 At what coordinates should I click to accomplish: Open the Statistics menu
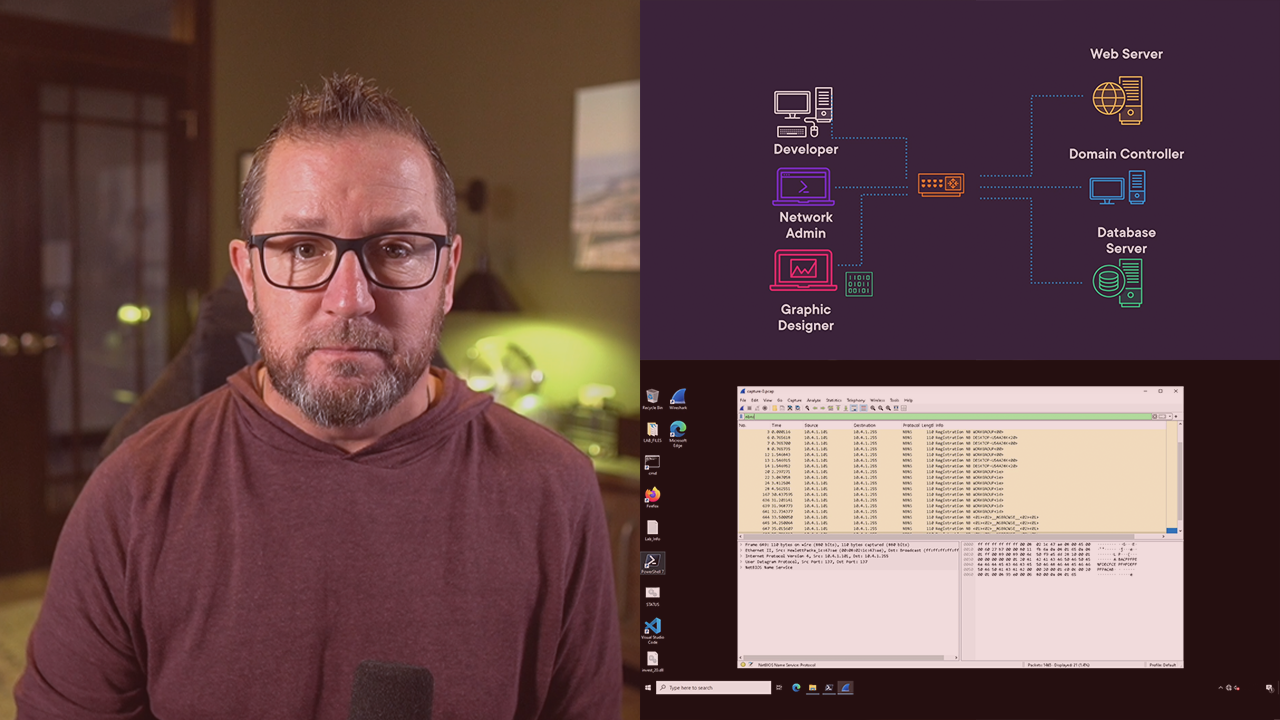pyautogui.click(x=833, y=400)
